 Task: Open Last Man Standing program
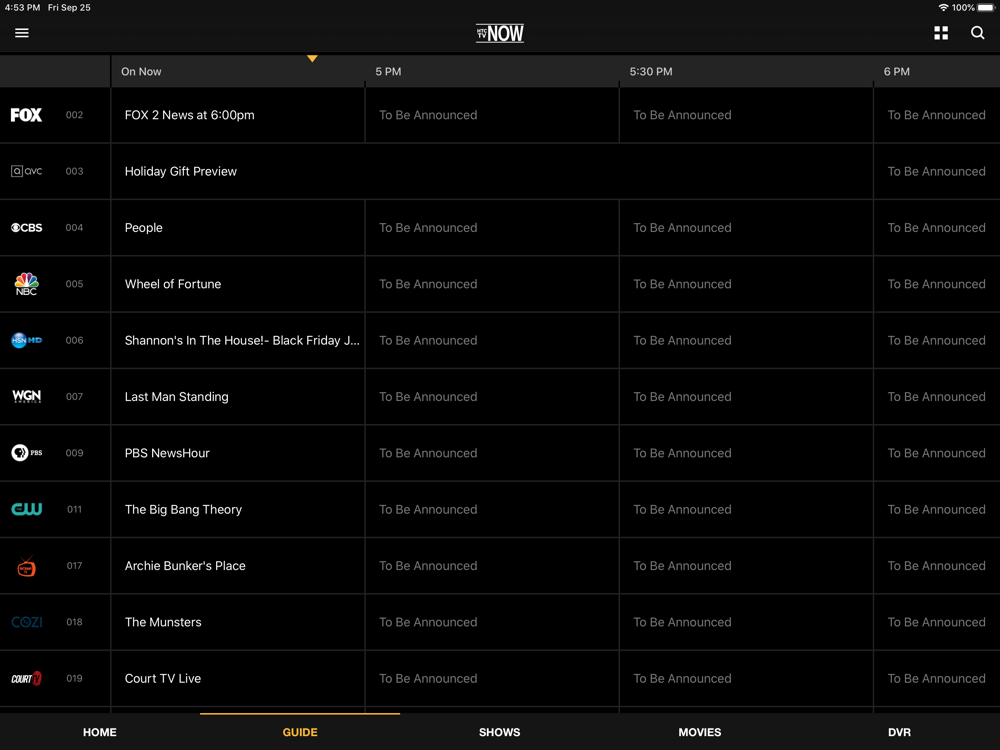(x=238, y=396)
